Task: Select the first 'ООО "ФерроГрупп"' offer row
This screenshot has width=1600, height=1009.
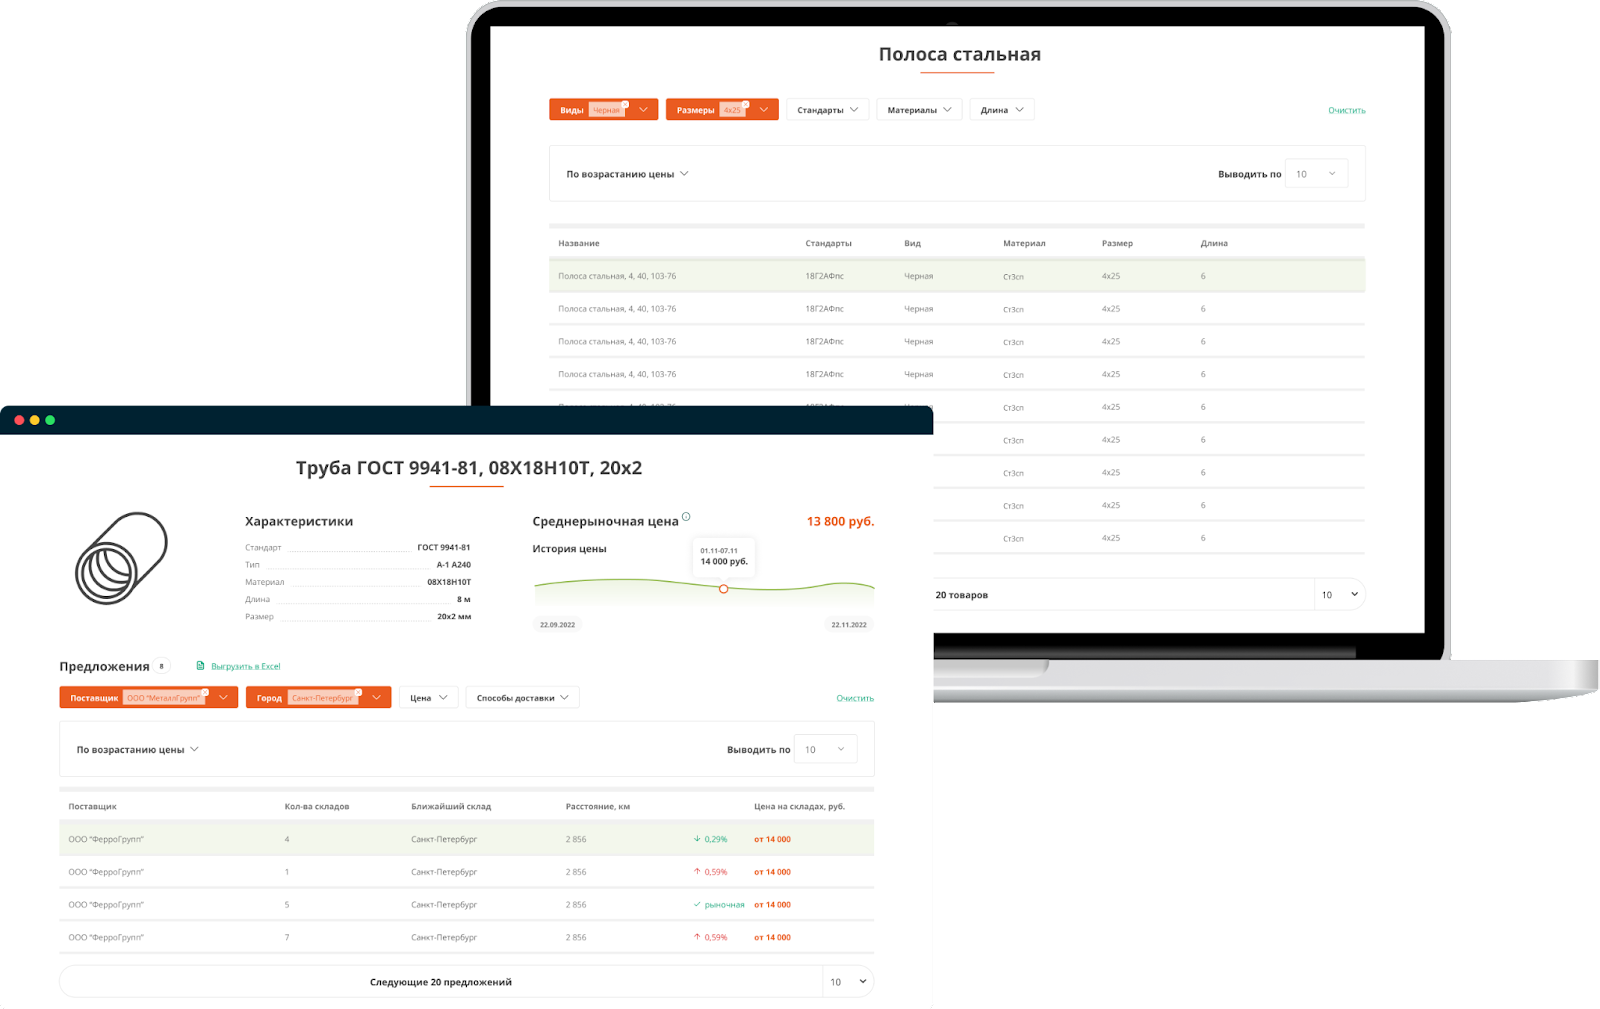Action: (466, 839)
